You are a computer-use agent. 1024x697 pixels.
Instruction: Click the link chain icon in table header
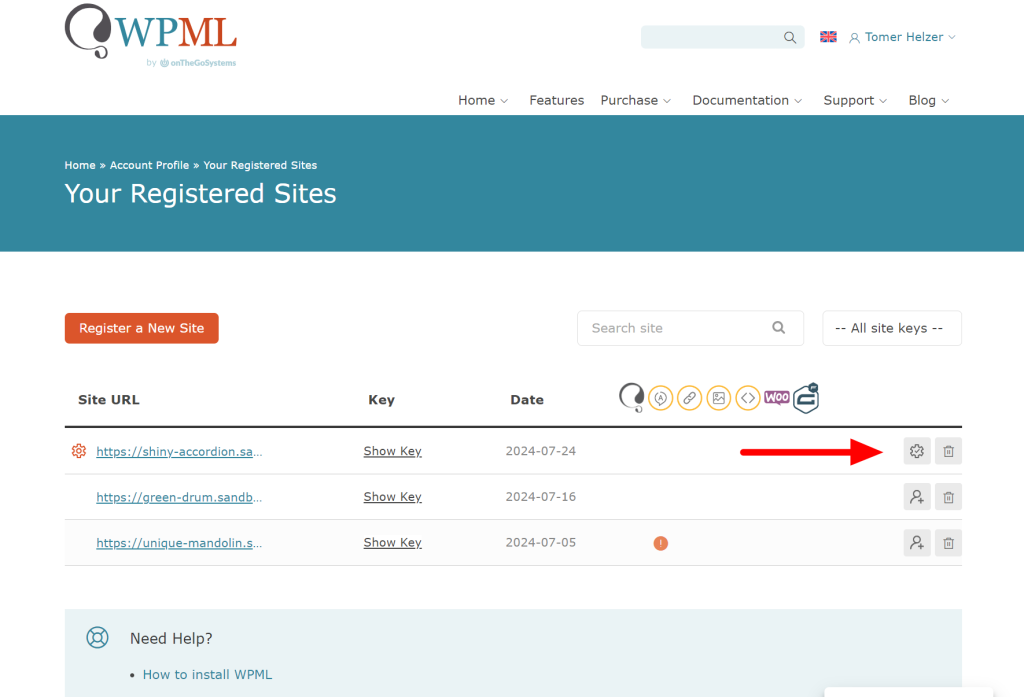point(689,398)
